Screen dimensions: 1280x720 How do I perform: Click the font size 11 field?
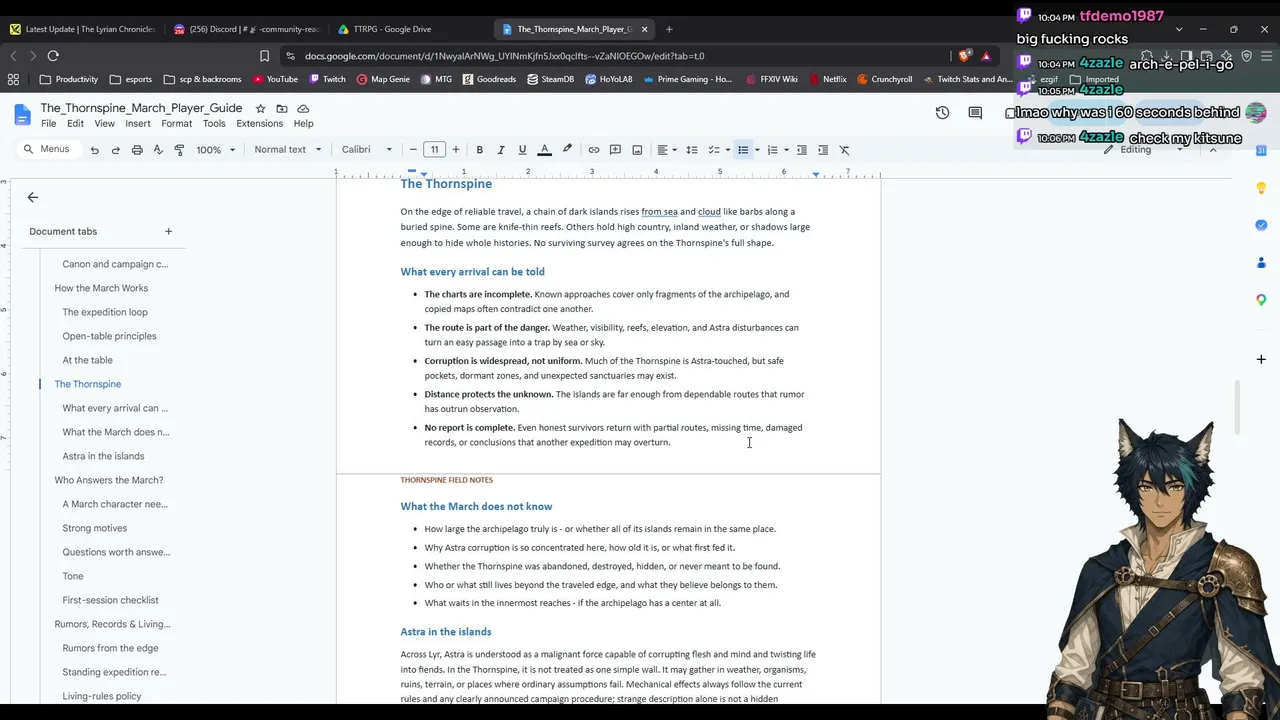[x=434, y=150]
